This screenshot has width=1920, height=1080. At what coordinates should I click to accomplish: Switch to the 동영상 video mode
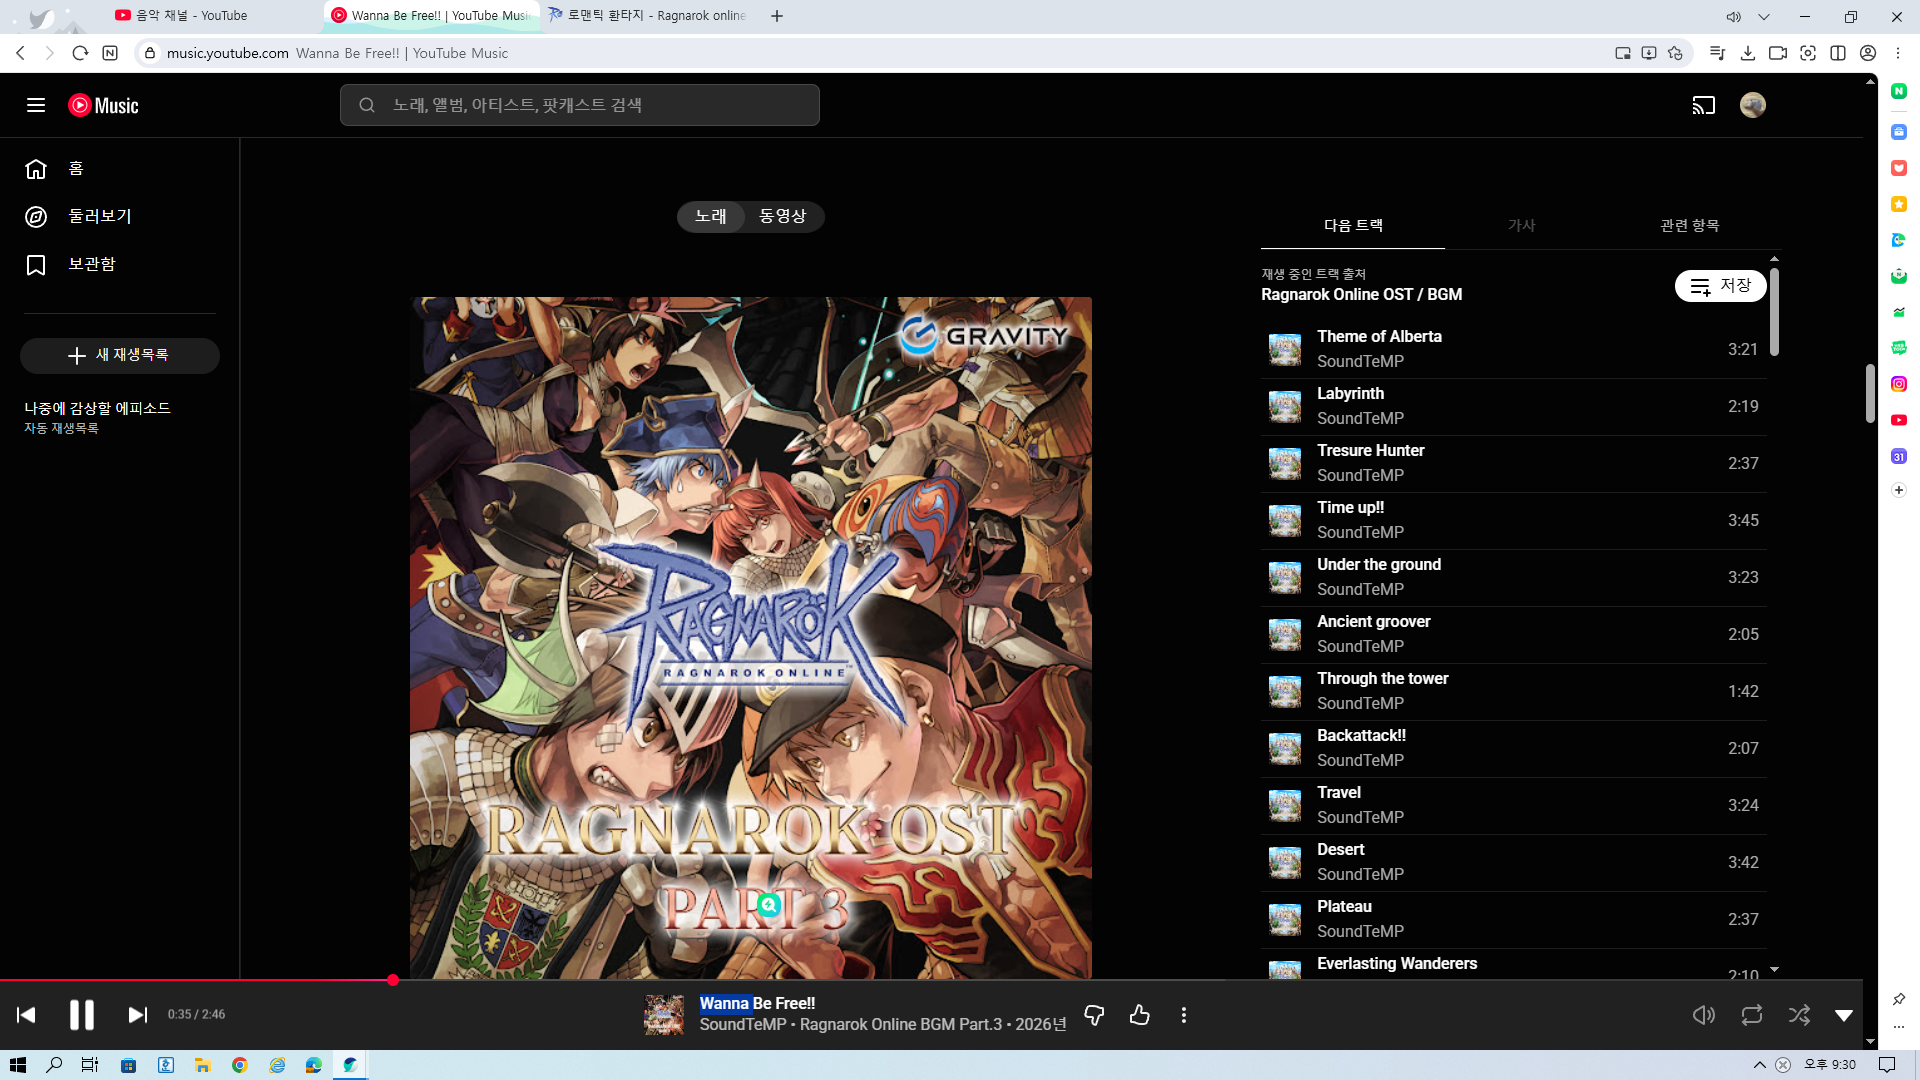point(782,216)
